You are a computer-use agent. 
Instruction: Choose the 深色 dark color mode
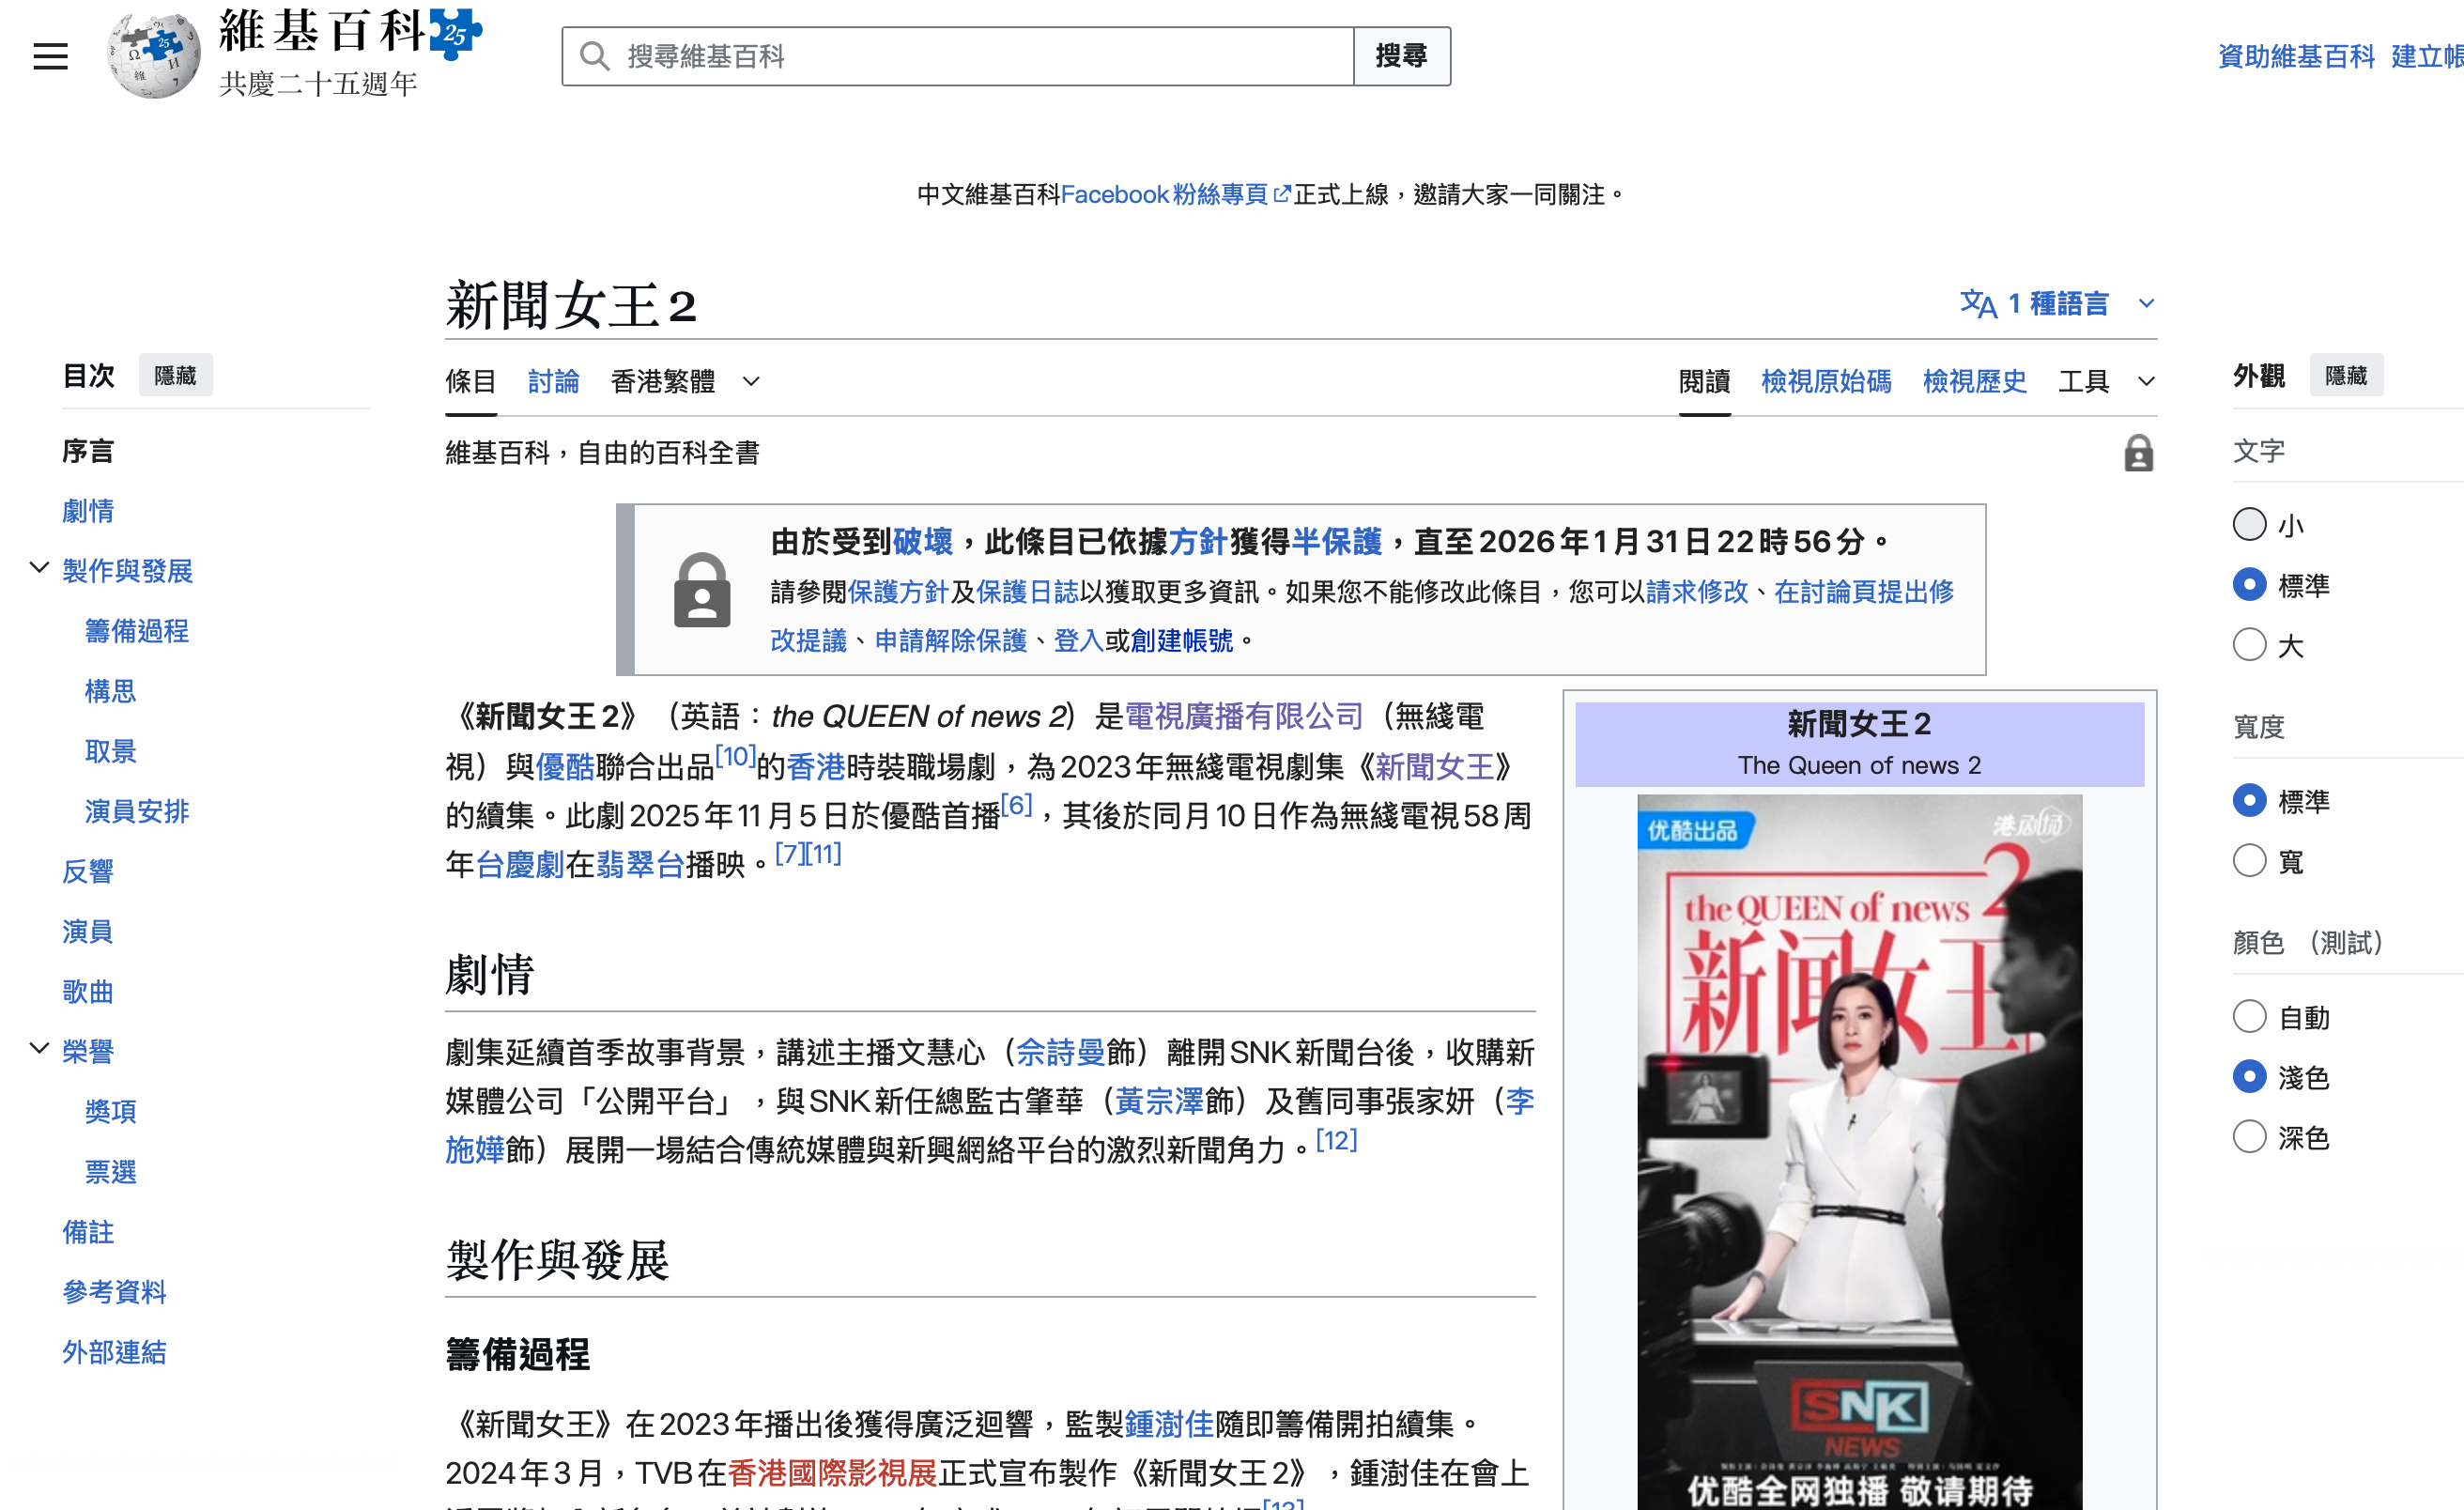pos(2249,1137)
